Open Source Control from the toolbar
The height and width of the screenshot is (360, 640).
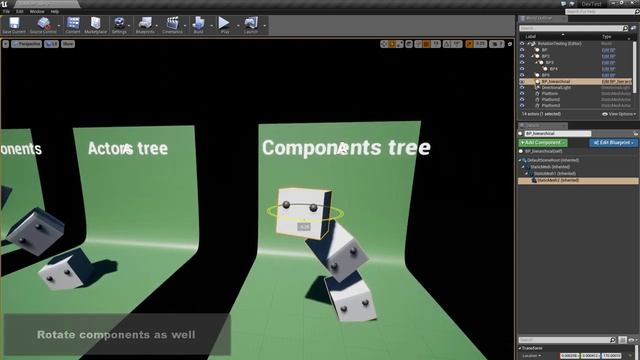pos(43,25)
